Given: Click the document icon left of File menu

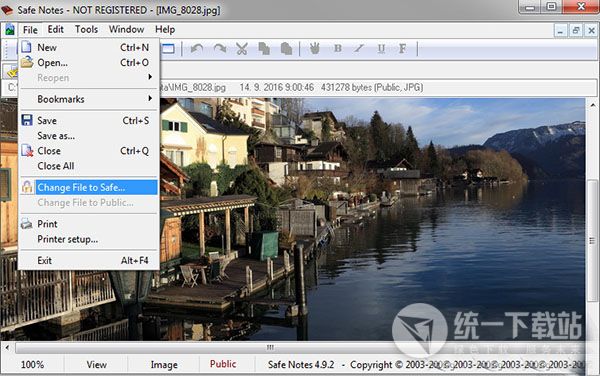Looking at the screenshot, I should pyautogui.click(x=10, y=30).
